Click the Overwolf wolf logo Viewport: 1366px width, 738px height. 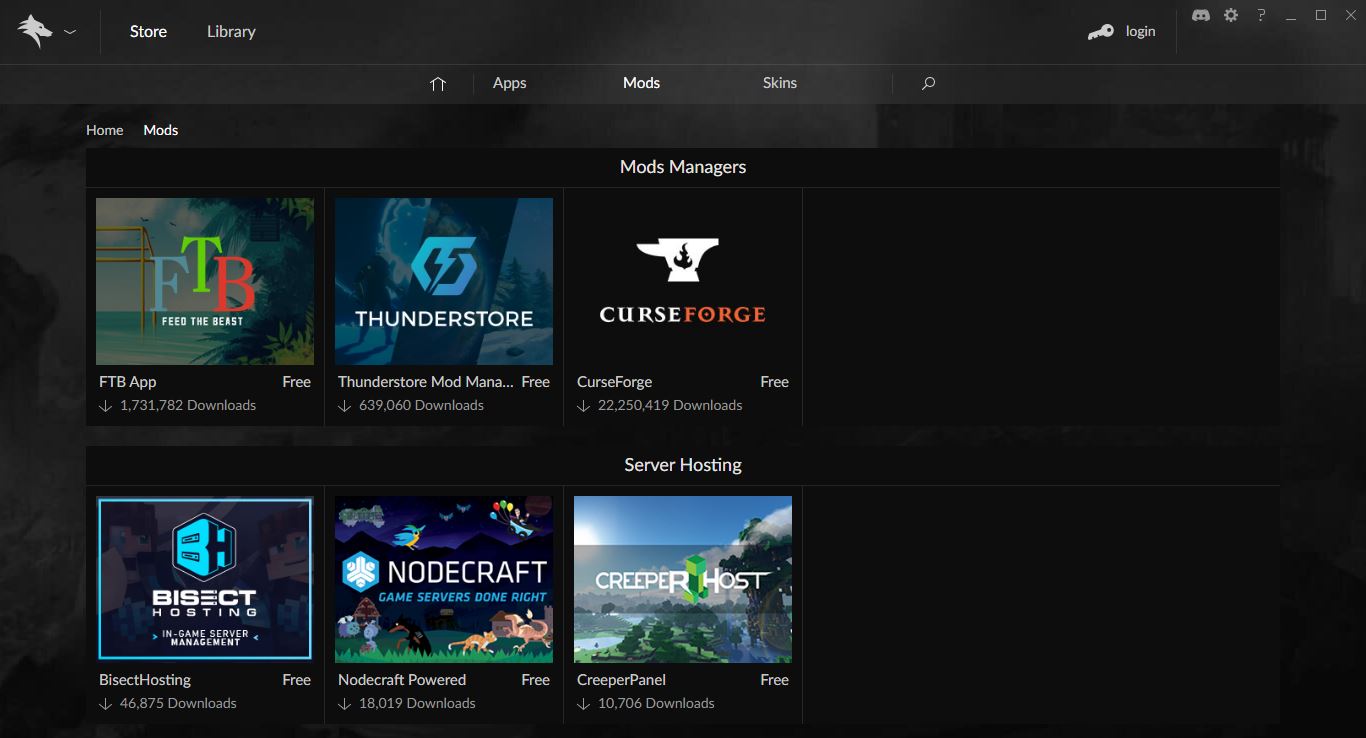click(x=35, y=31)
